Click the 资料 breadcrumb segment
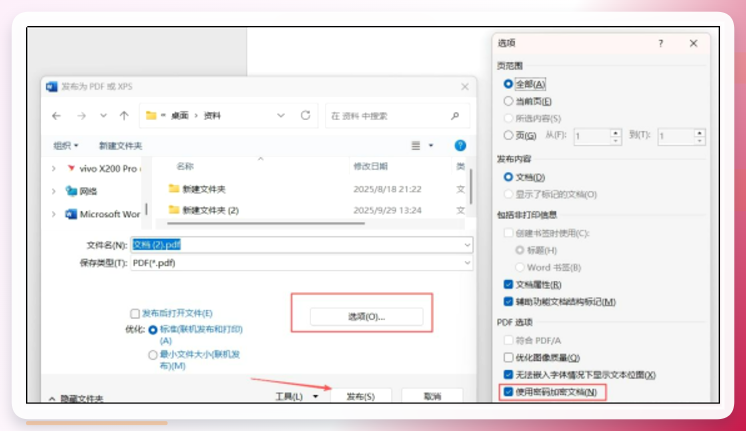 tap(212, 116)
